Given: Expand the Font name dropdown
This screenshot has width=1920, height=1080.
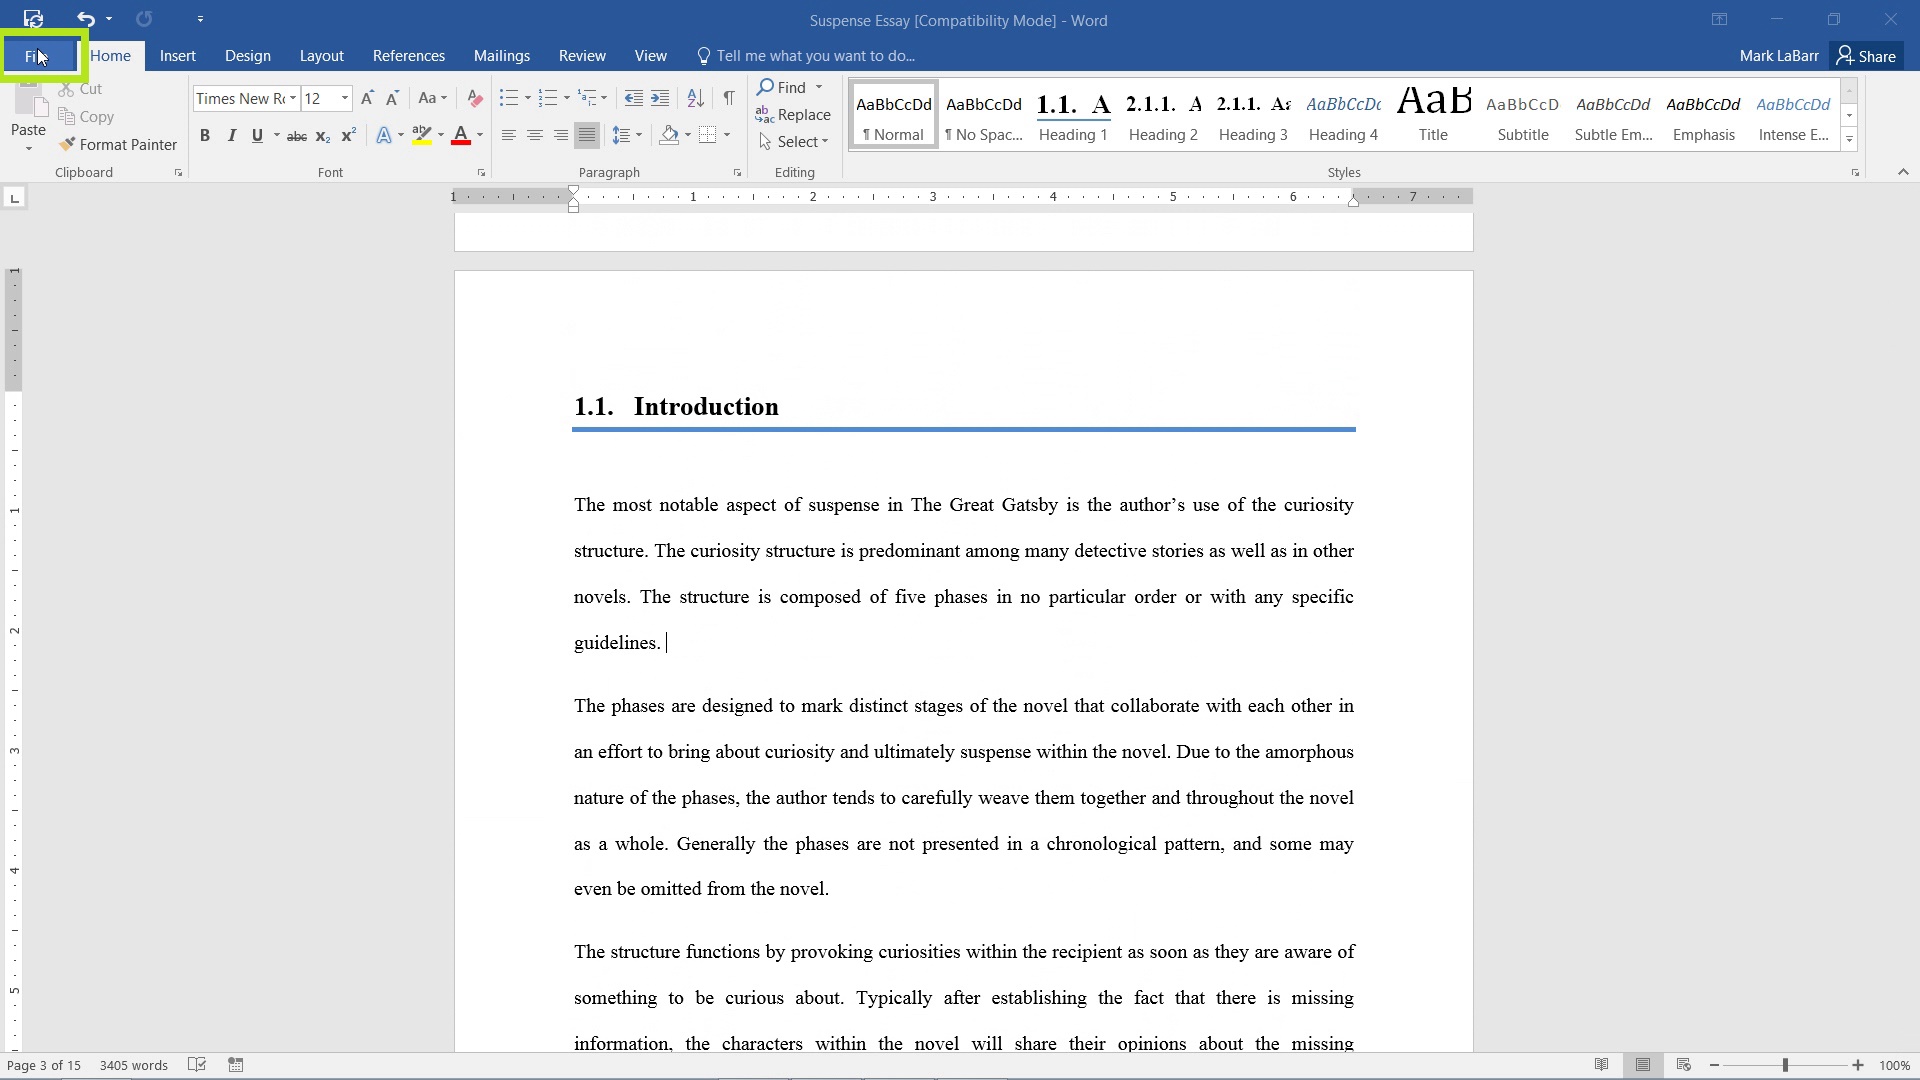Looking at the screenshot, I should (x=293, y=98).
